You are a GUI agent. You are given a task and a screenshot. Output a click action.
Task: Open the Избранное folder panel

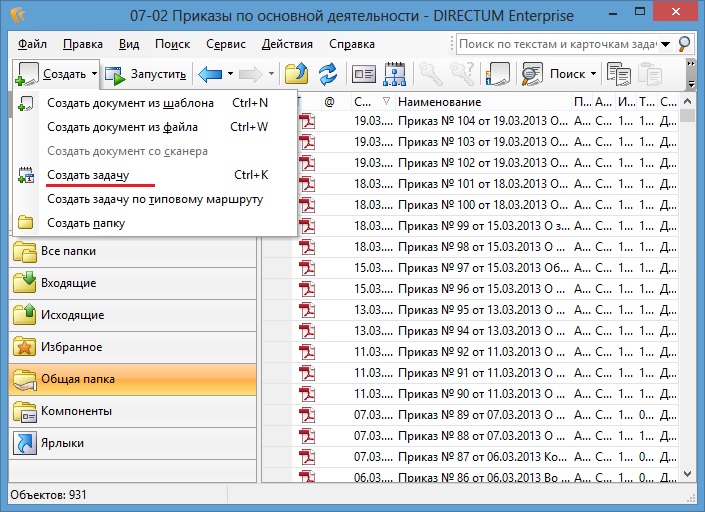tap(71, 347)
